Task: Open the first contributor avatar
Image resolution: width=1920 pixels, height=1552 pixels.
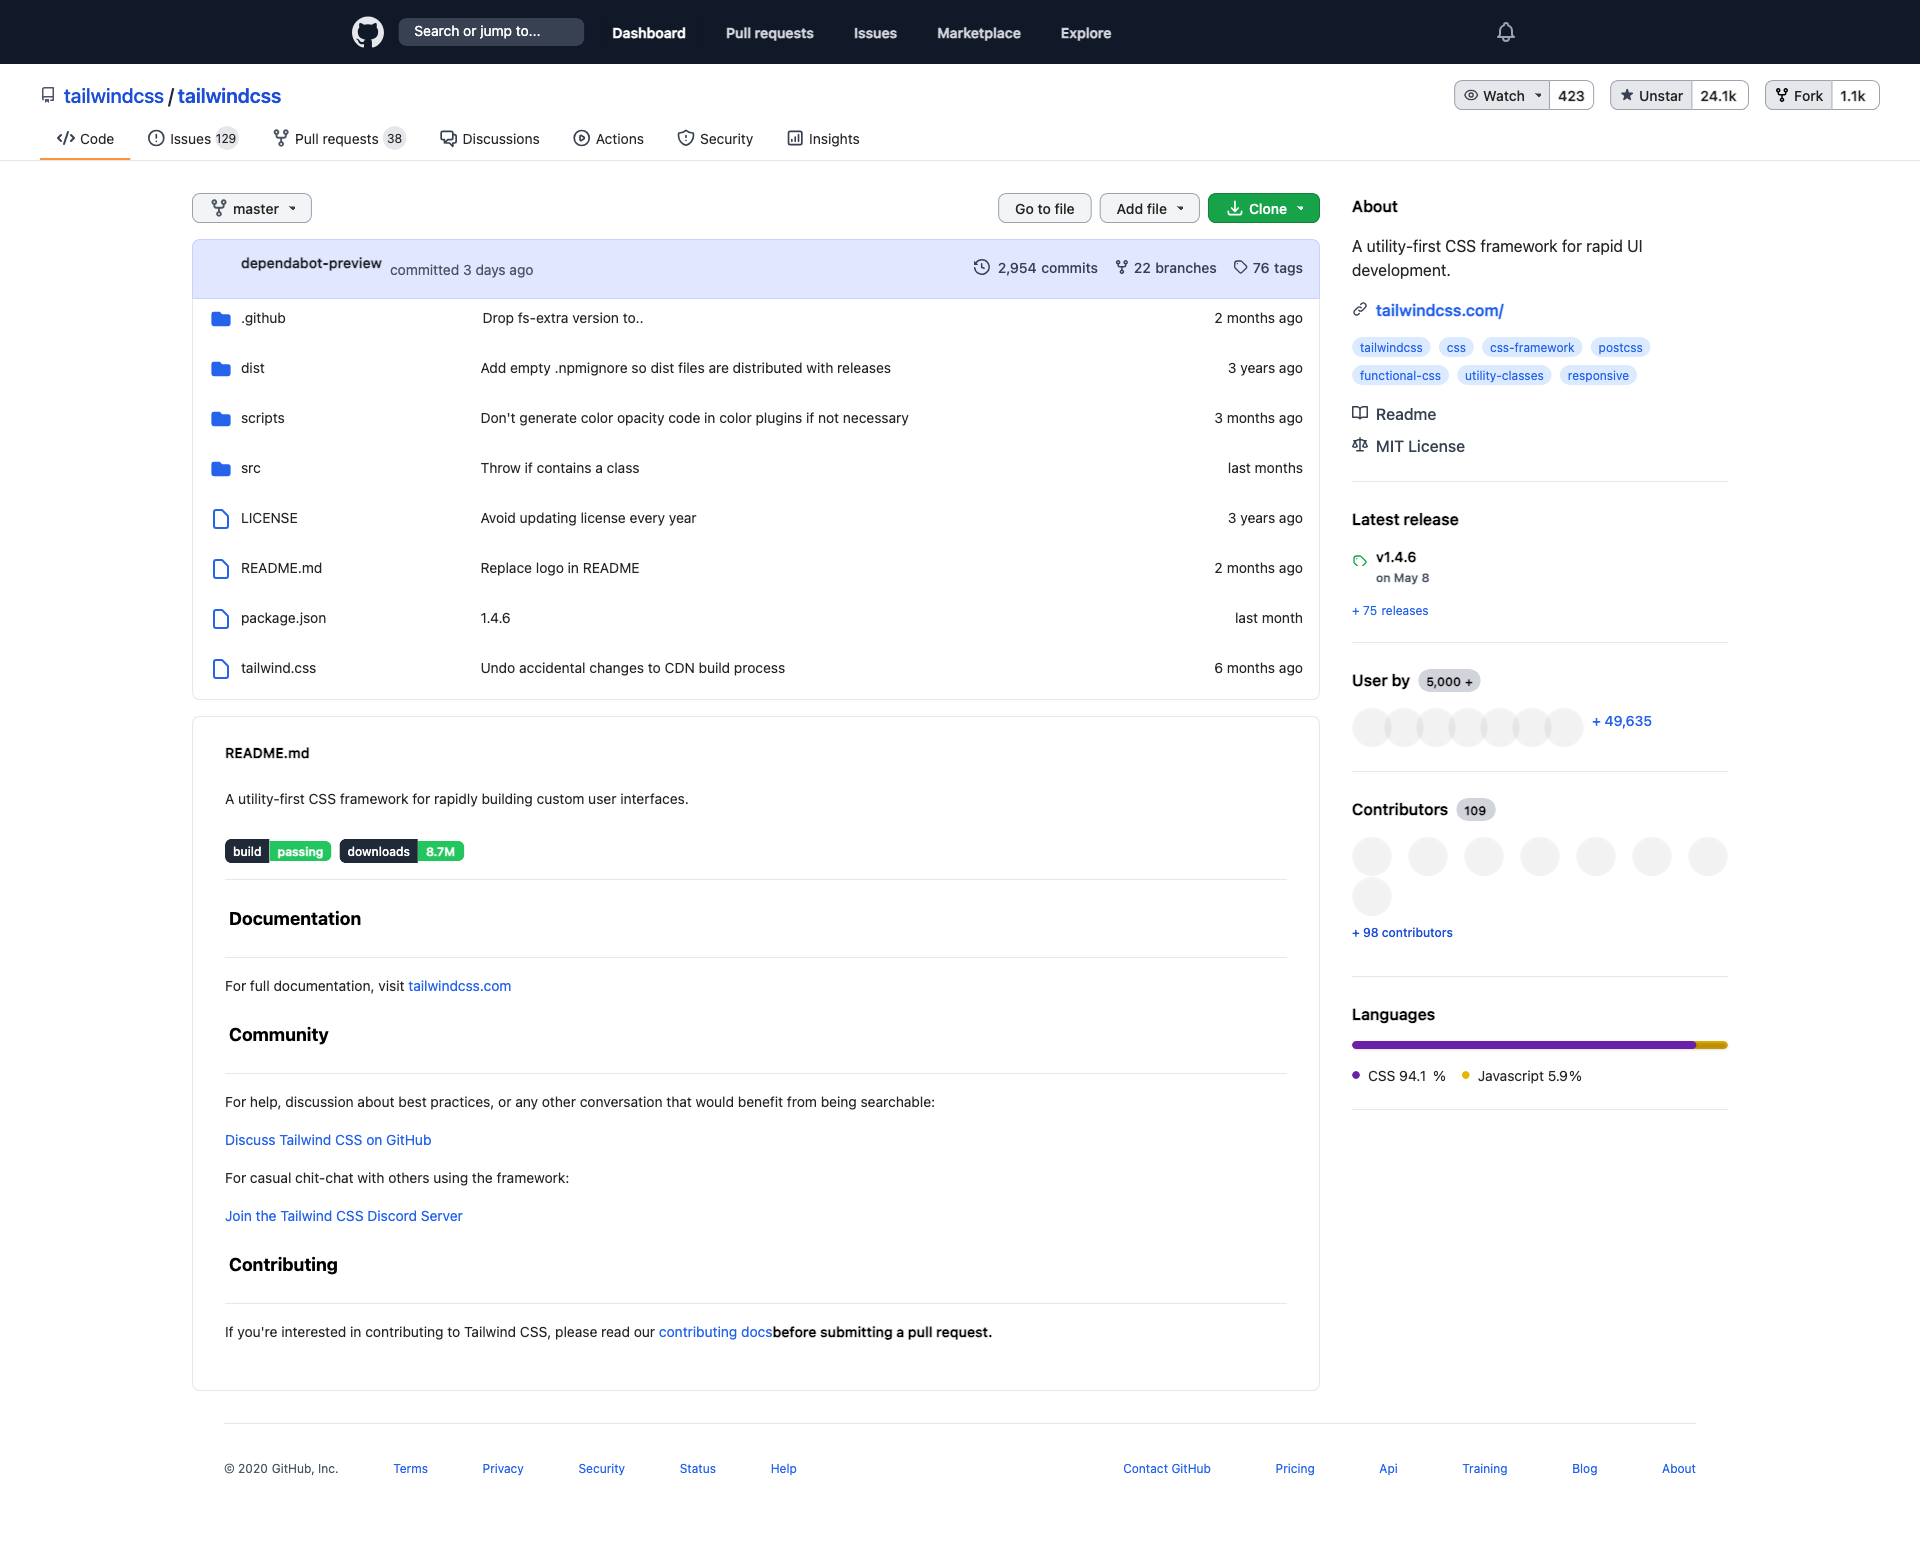Action: (1372, 857)
